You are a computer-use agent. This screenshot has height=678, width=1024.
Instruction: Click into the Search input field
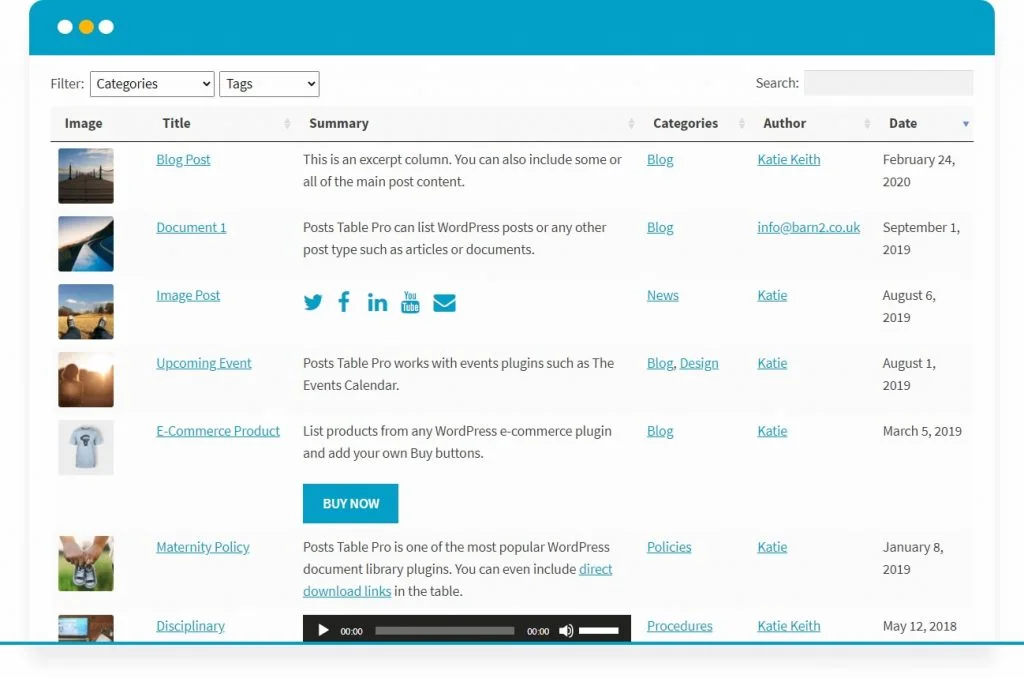click(x=888, y=83)
